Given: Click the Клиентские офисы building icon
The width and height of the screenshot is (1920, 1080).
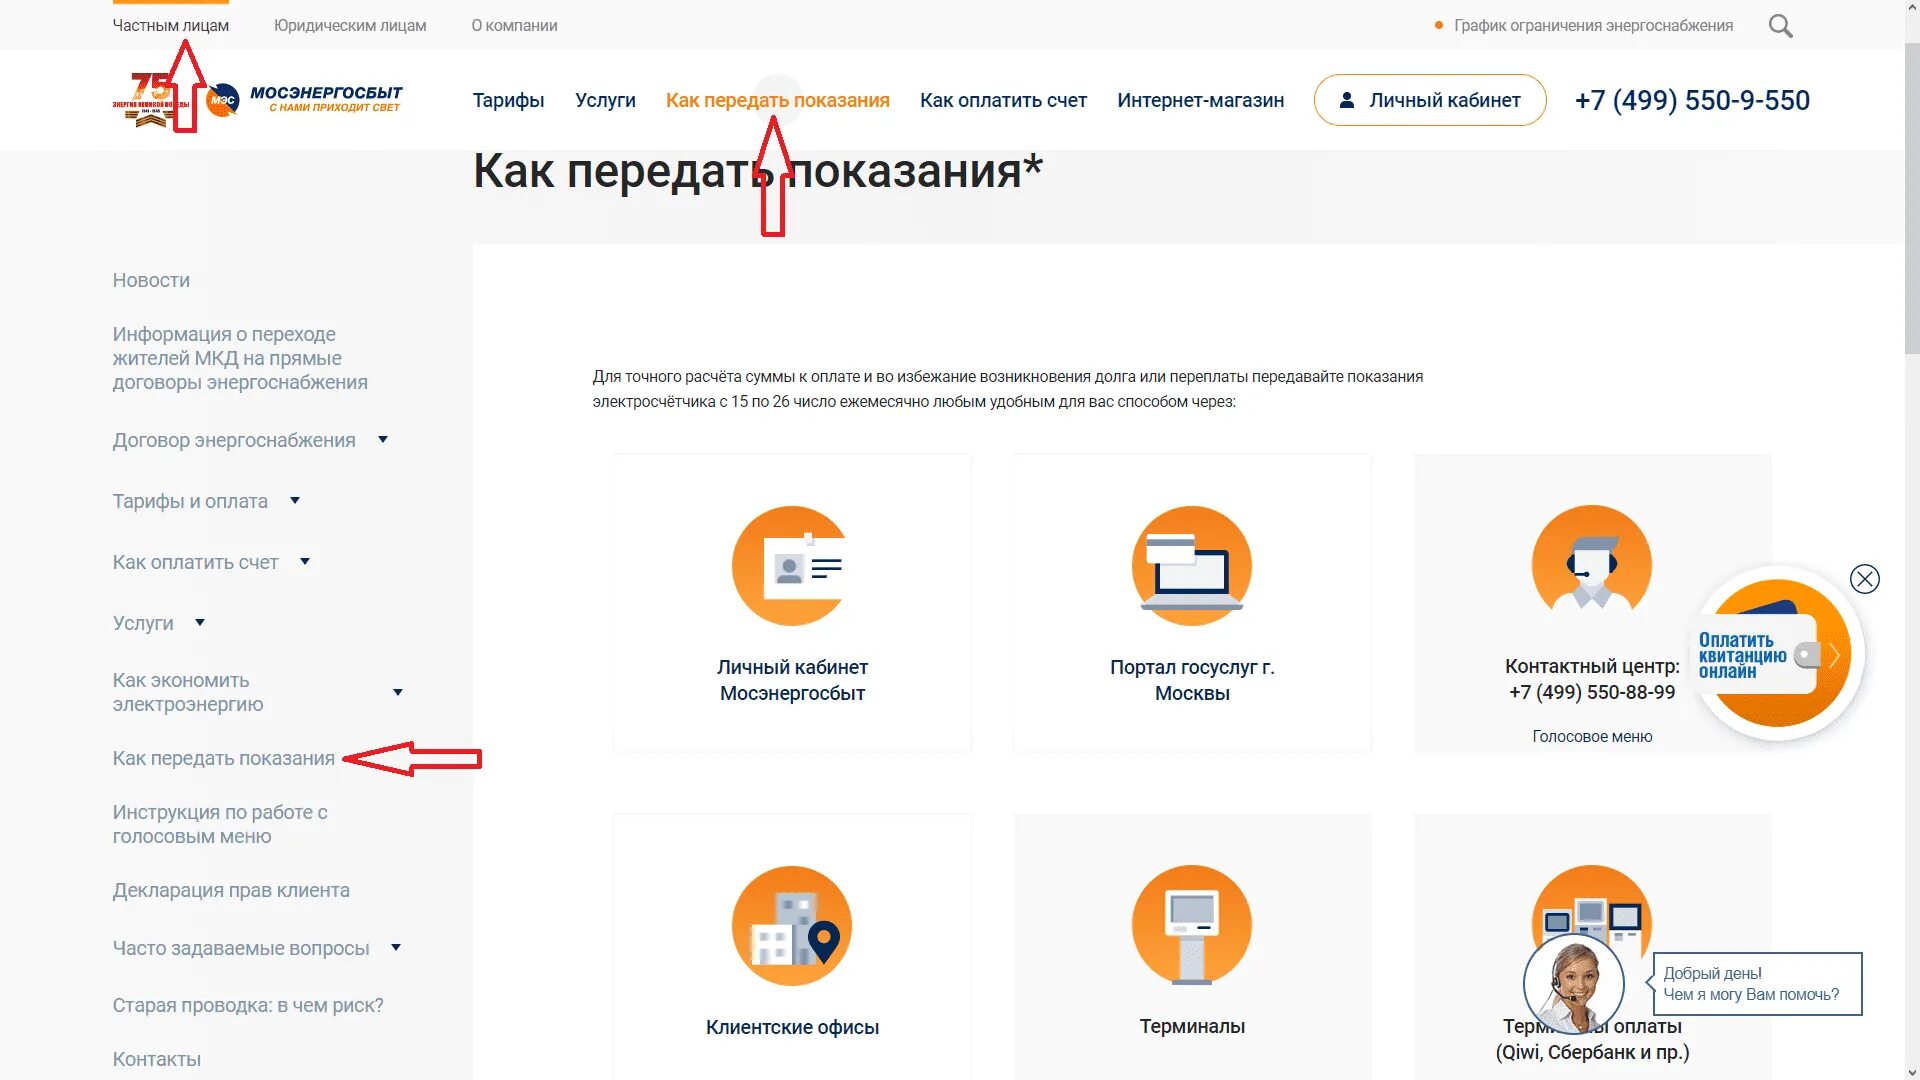Looking at the screenshot, I should [792, 926].
